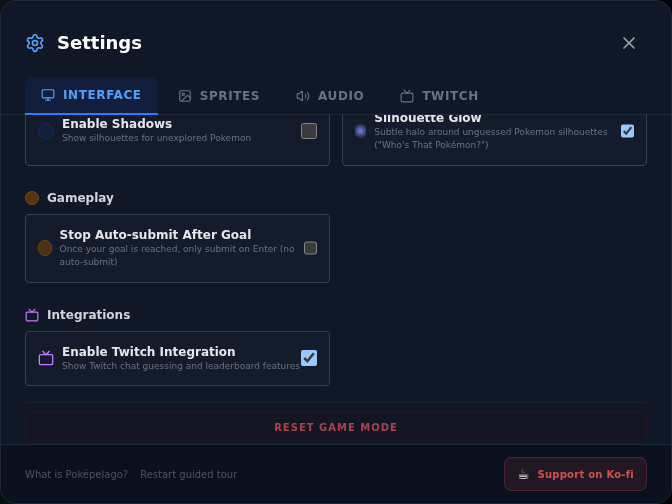Open the Twitch tab
The width and height of the screenshot is (672, 504).
[x=439, y=96]
